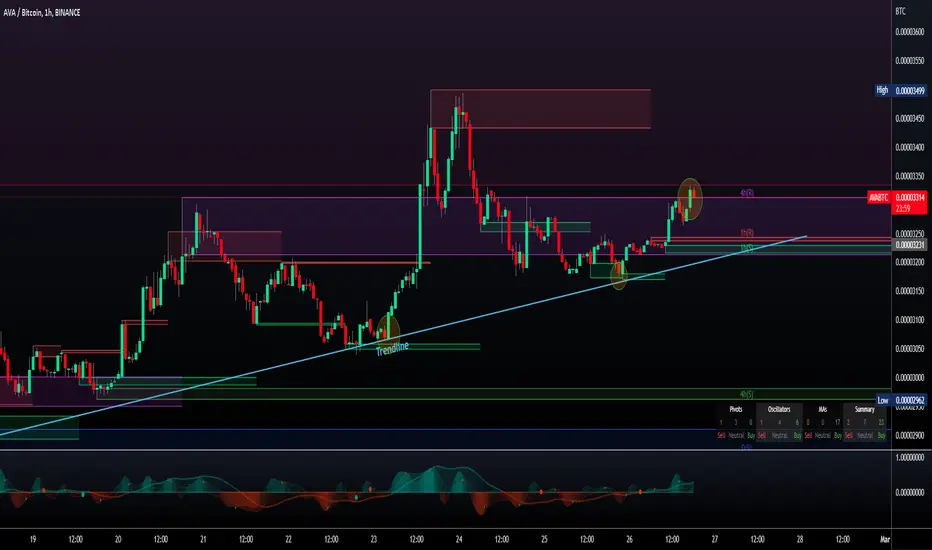Click the Sell label under Pivots
This screenshot has height=550, width=932.
tap(721, 435)
